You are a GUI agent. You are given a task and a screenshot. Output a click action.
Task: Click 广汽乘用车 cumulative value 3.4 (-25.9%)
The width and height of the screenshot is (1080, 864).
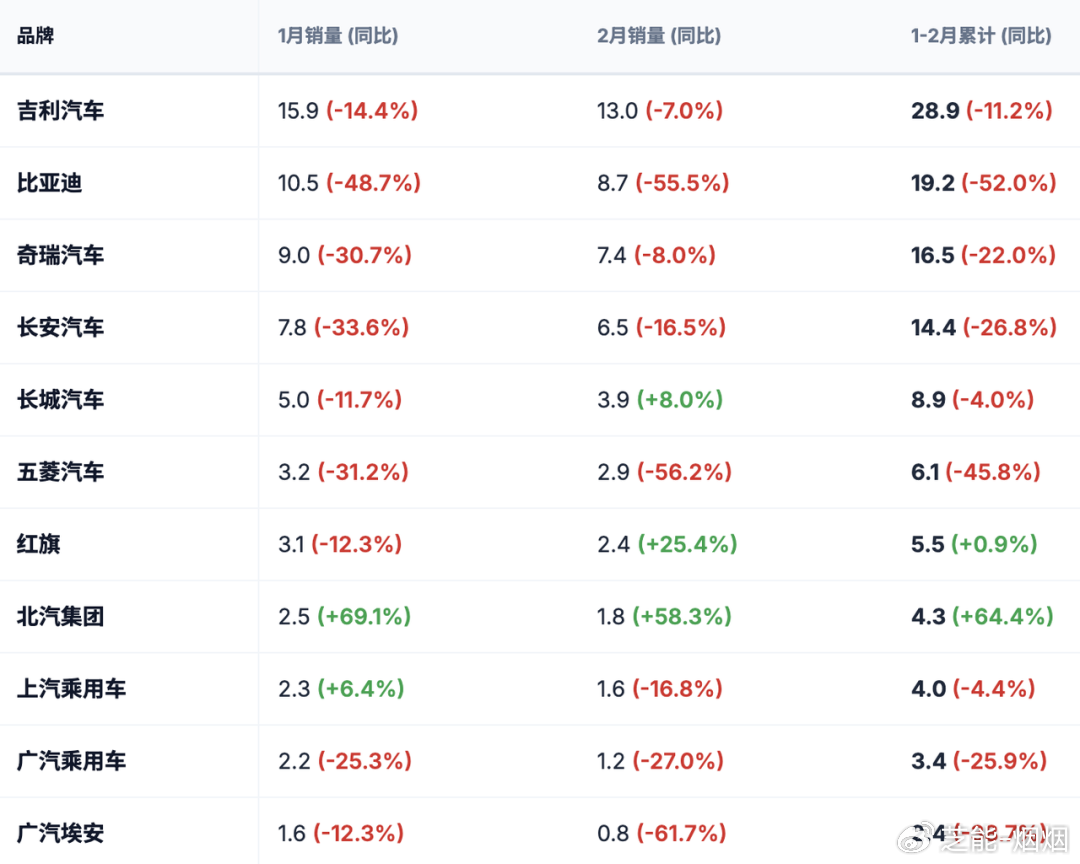pyautogui.click(x=979, y=761)
